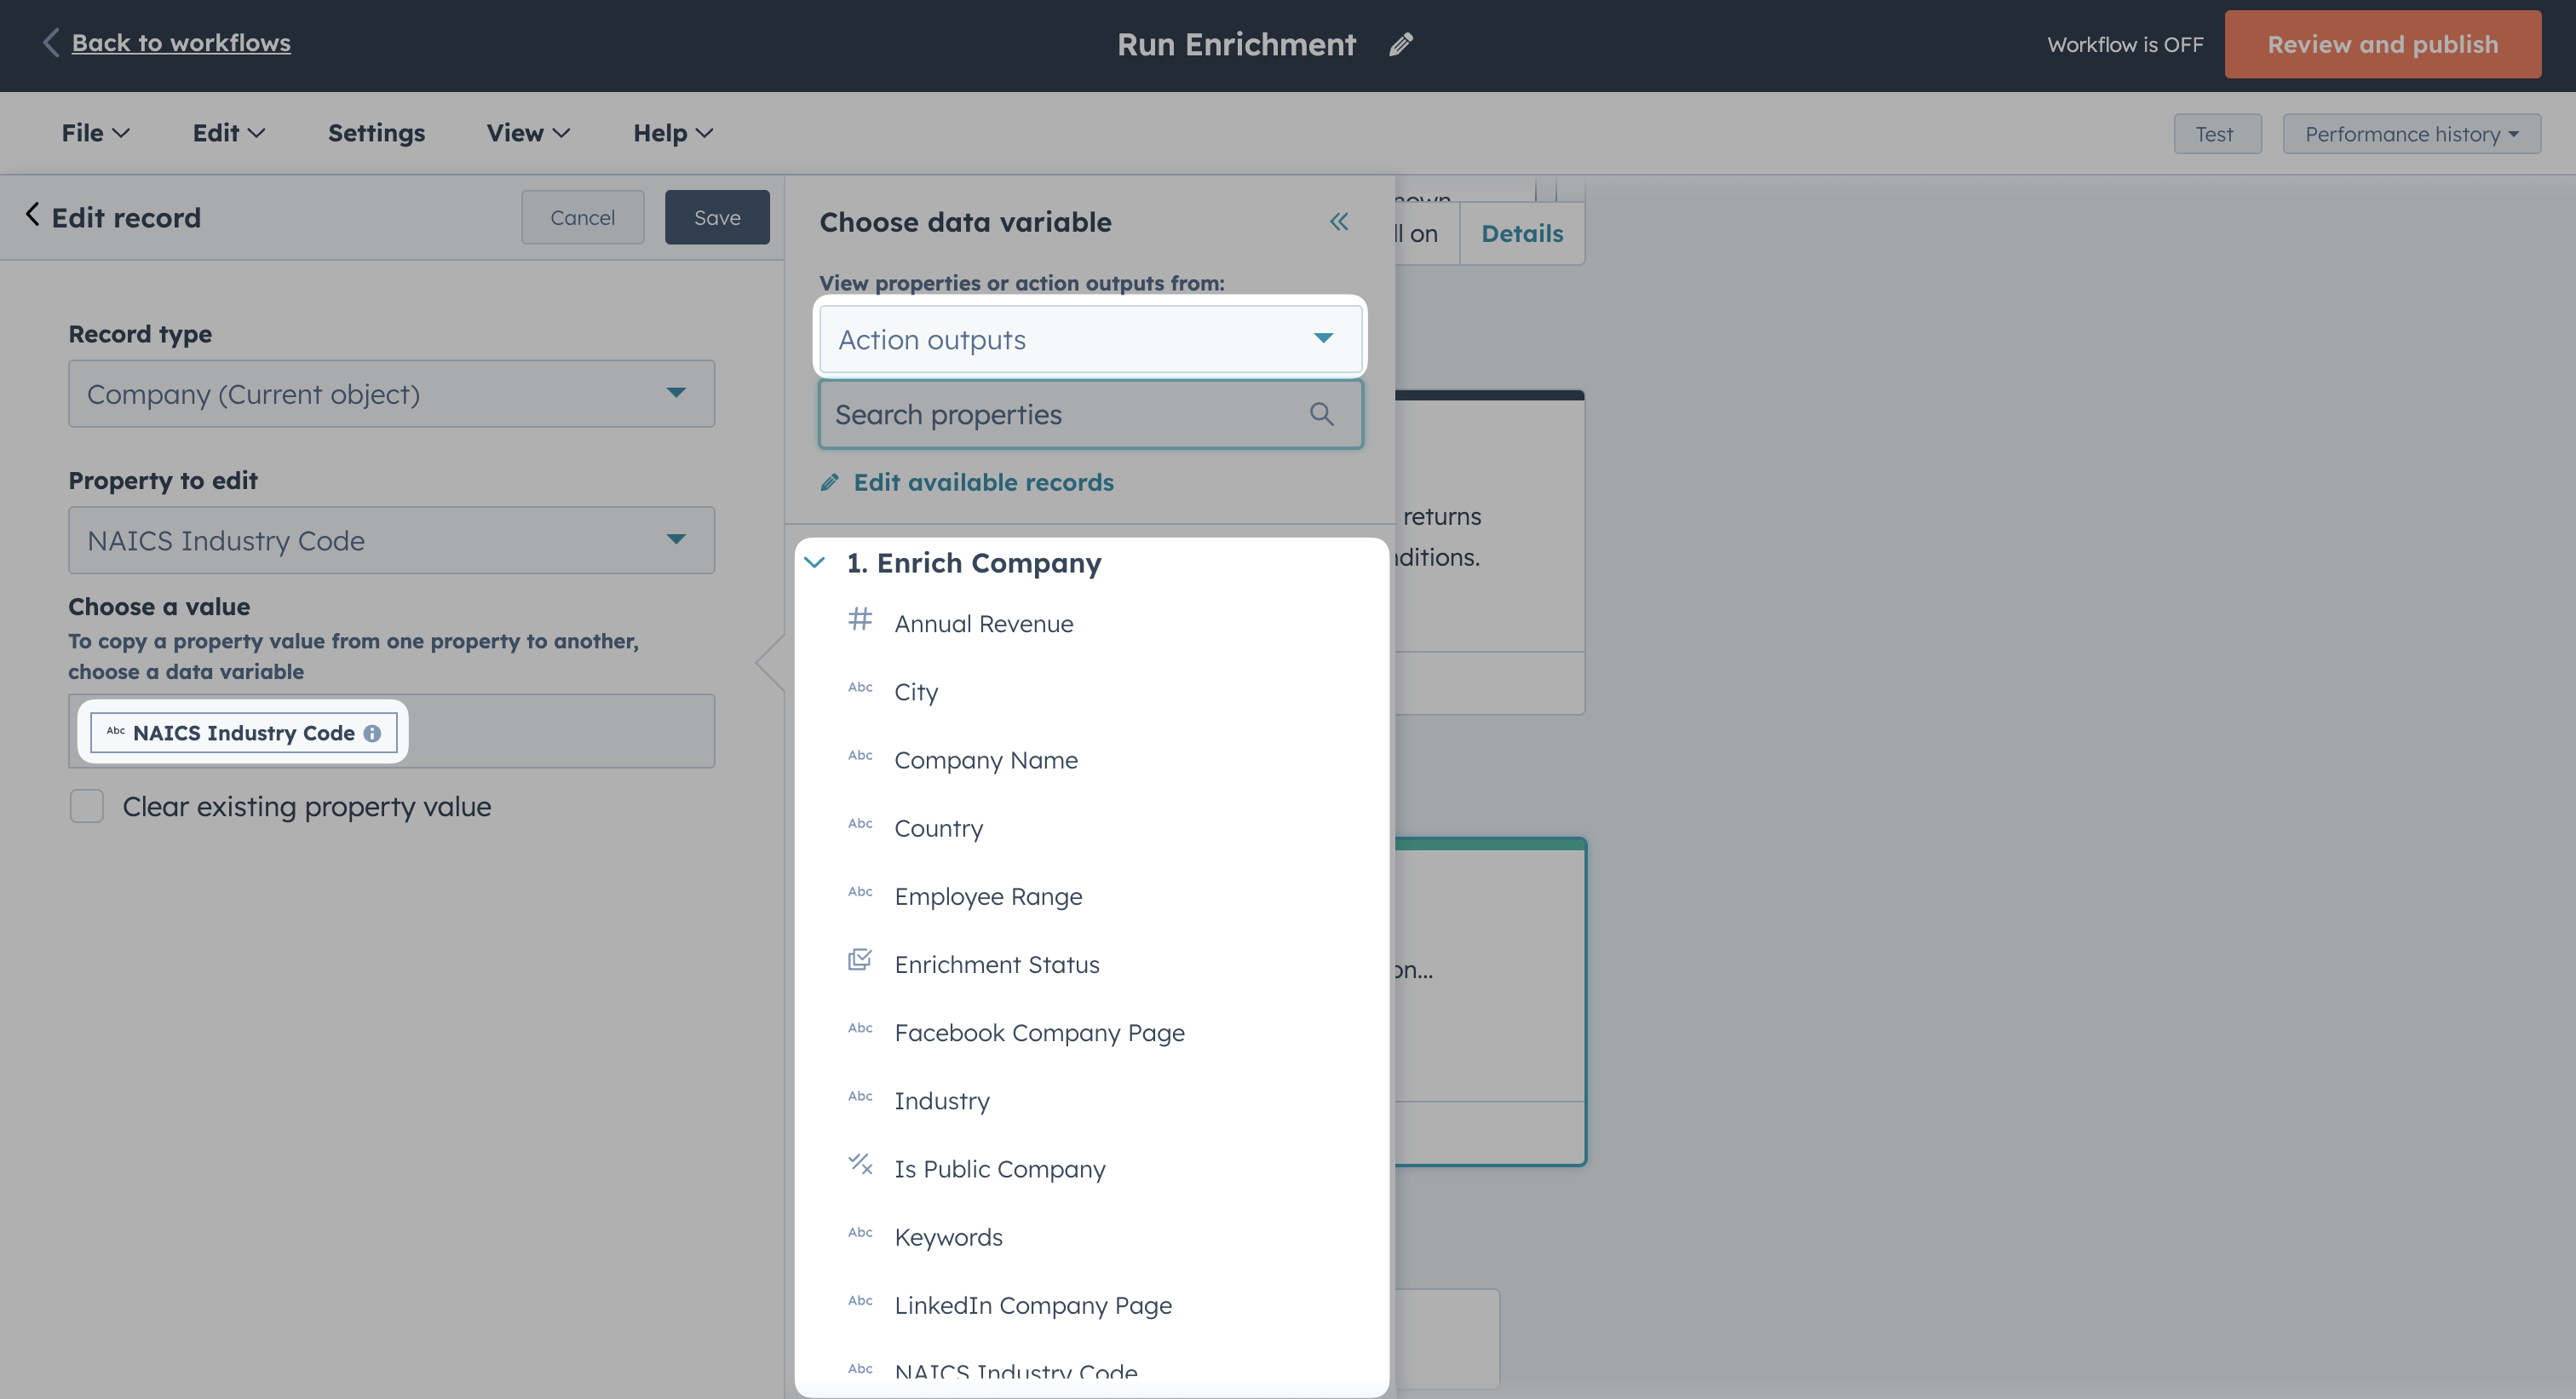Open the Performance history dropdown
The image size is (2576, 1399).
[x=2411, y=134]
